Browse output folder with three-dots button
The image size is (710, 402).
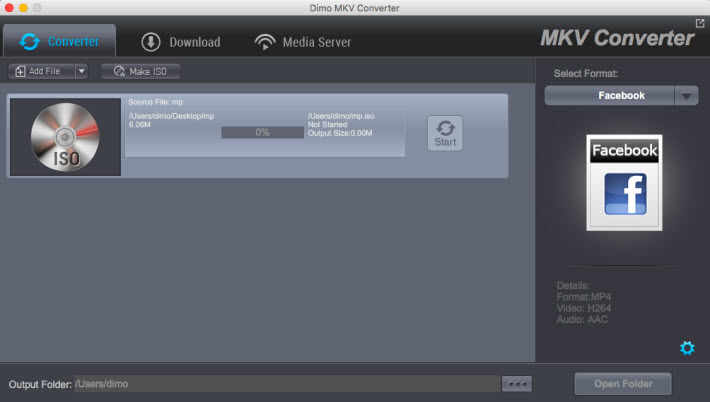[x=517, y=384]
